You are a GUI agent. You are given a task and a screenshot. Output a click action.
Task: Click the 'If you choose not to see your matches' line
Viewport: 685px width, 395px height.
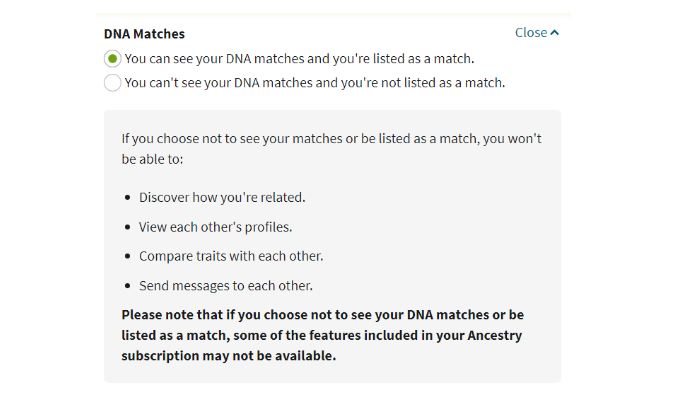(332, 139)
